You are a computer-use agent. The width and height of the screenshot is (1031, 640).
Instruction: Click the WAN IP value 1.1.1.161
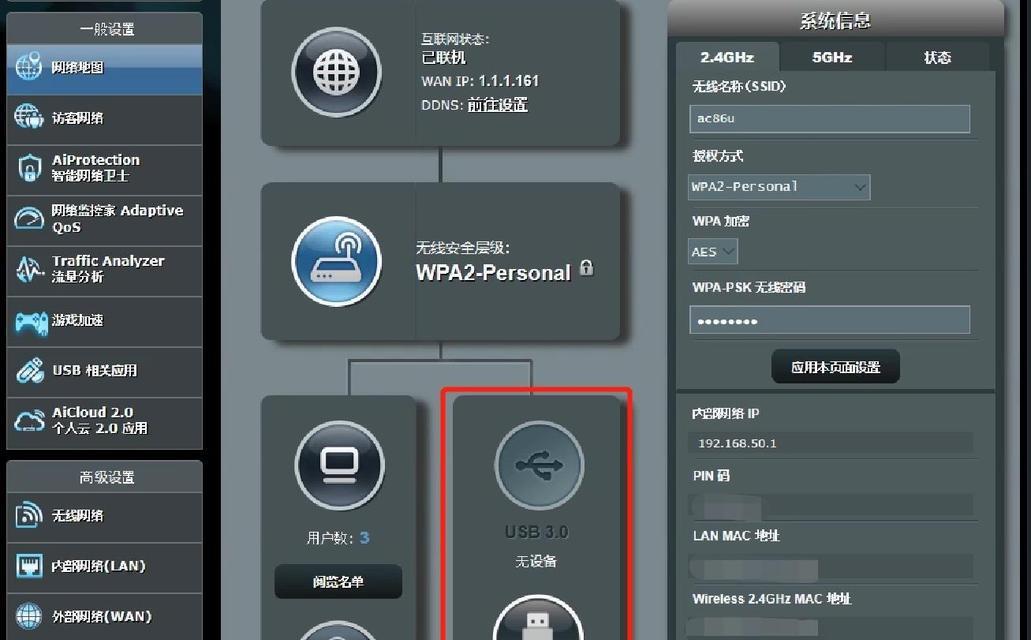pos(508,81)
